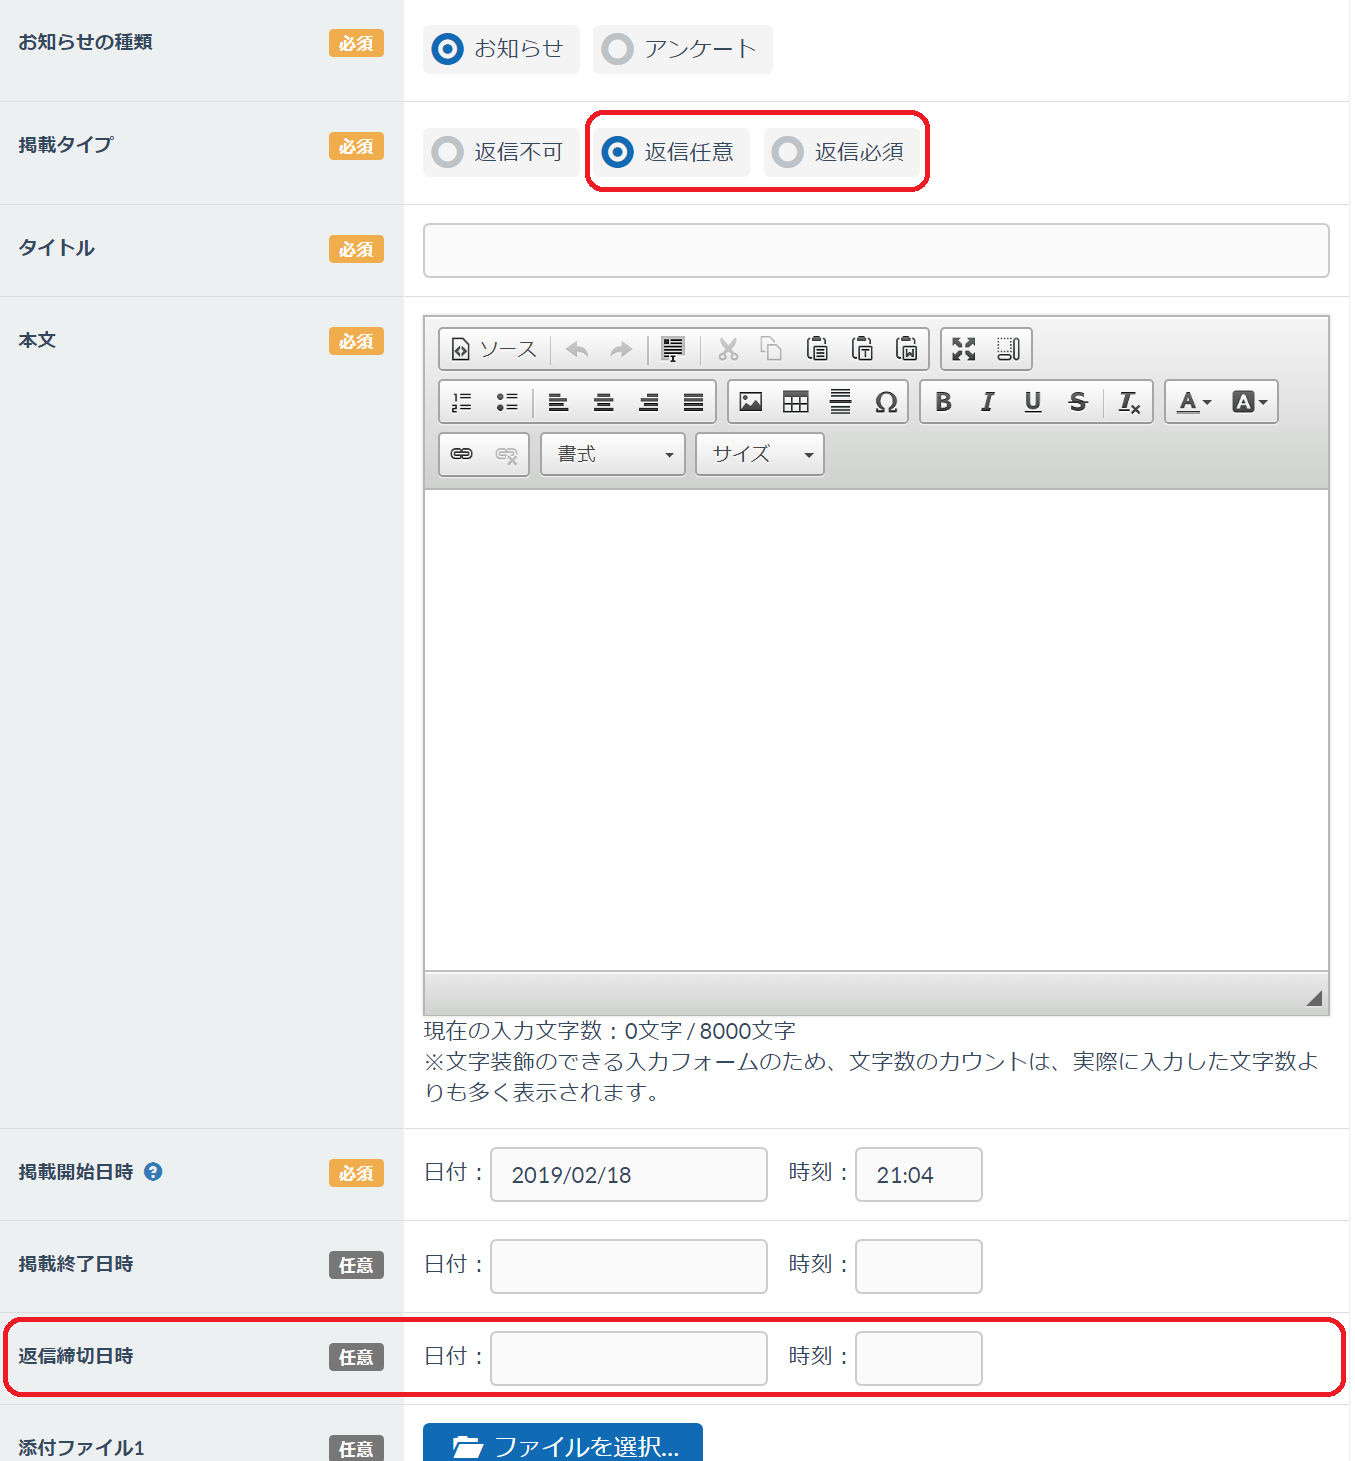Insert special character Omega icon
The image size is (1355, 1461).
tap(885, 402)
